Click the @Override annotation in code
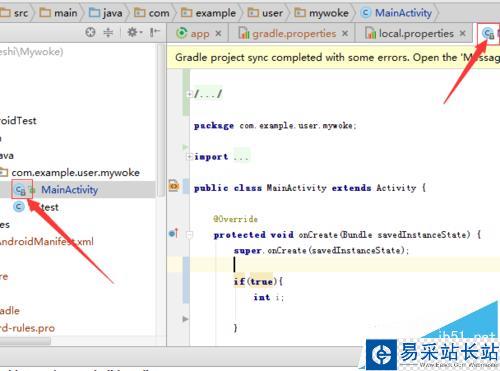This screenshot has height=371, width=500. point(235,219)
